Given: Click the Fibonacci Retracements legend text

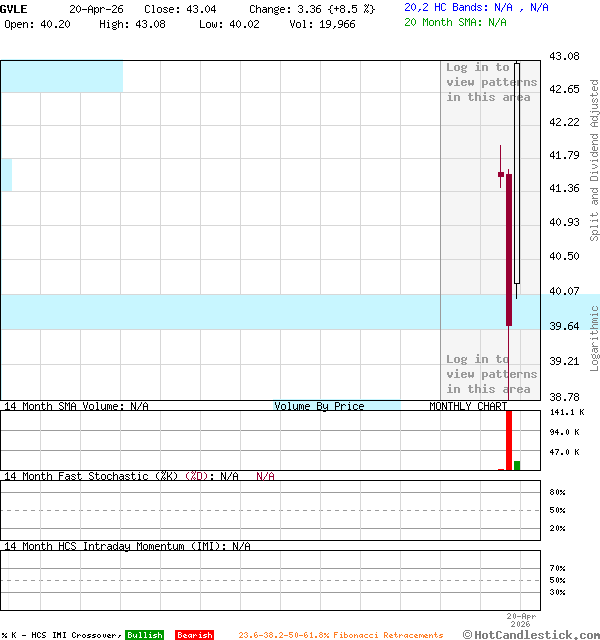Looking at the screenshot, I should coord(340,635).
